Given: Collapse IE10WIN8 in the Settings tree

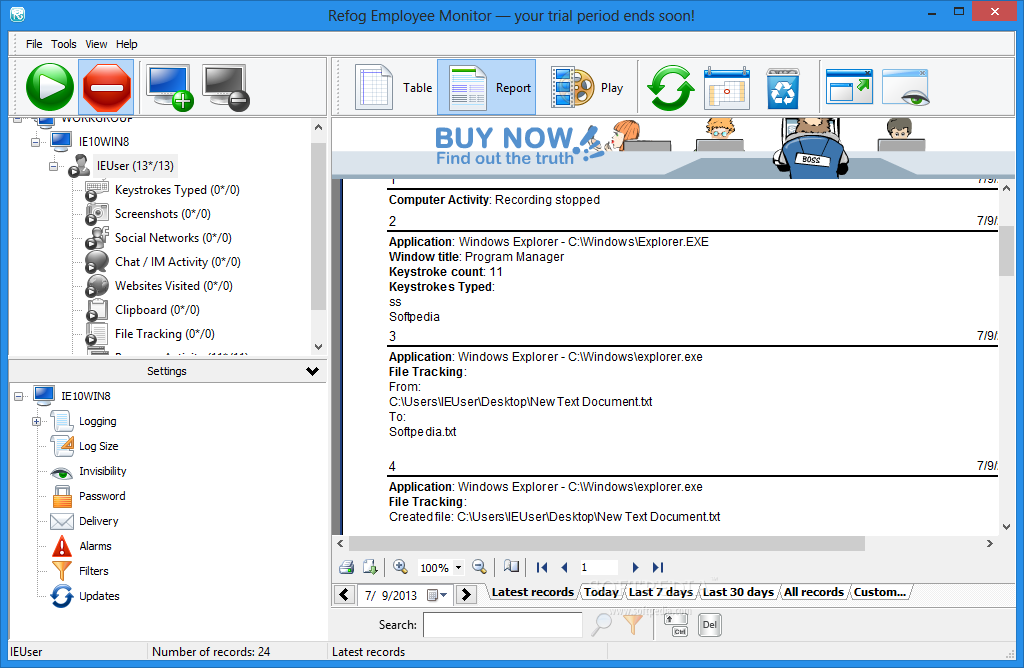Looking at the screenshot, I should 18,396.
